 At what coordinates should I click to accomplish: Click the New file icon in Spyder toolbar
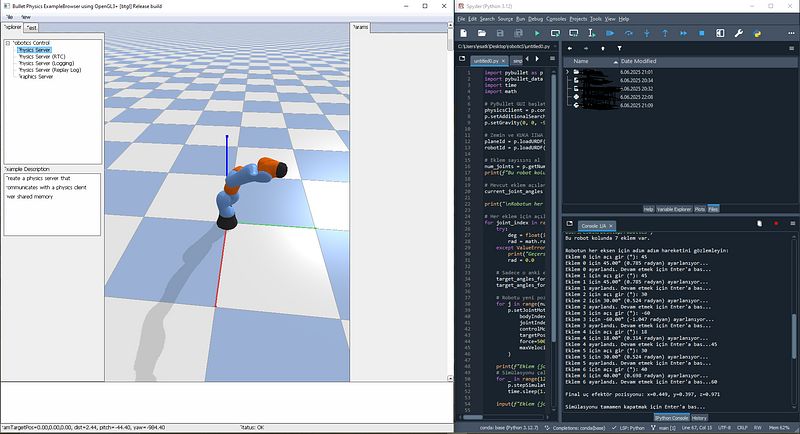[x=463, y=32]
